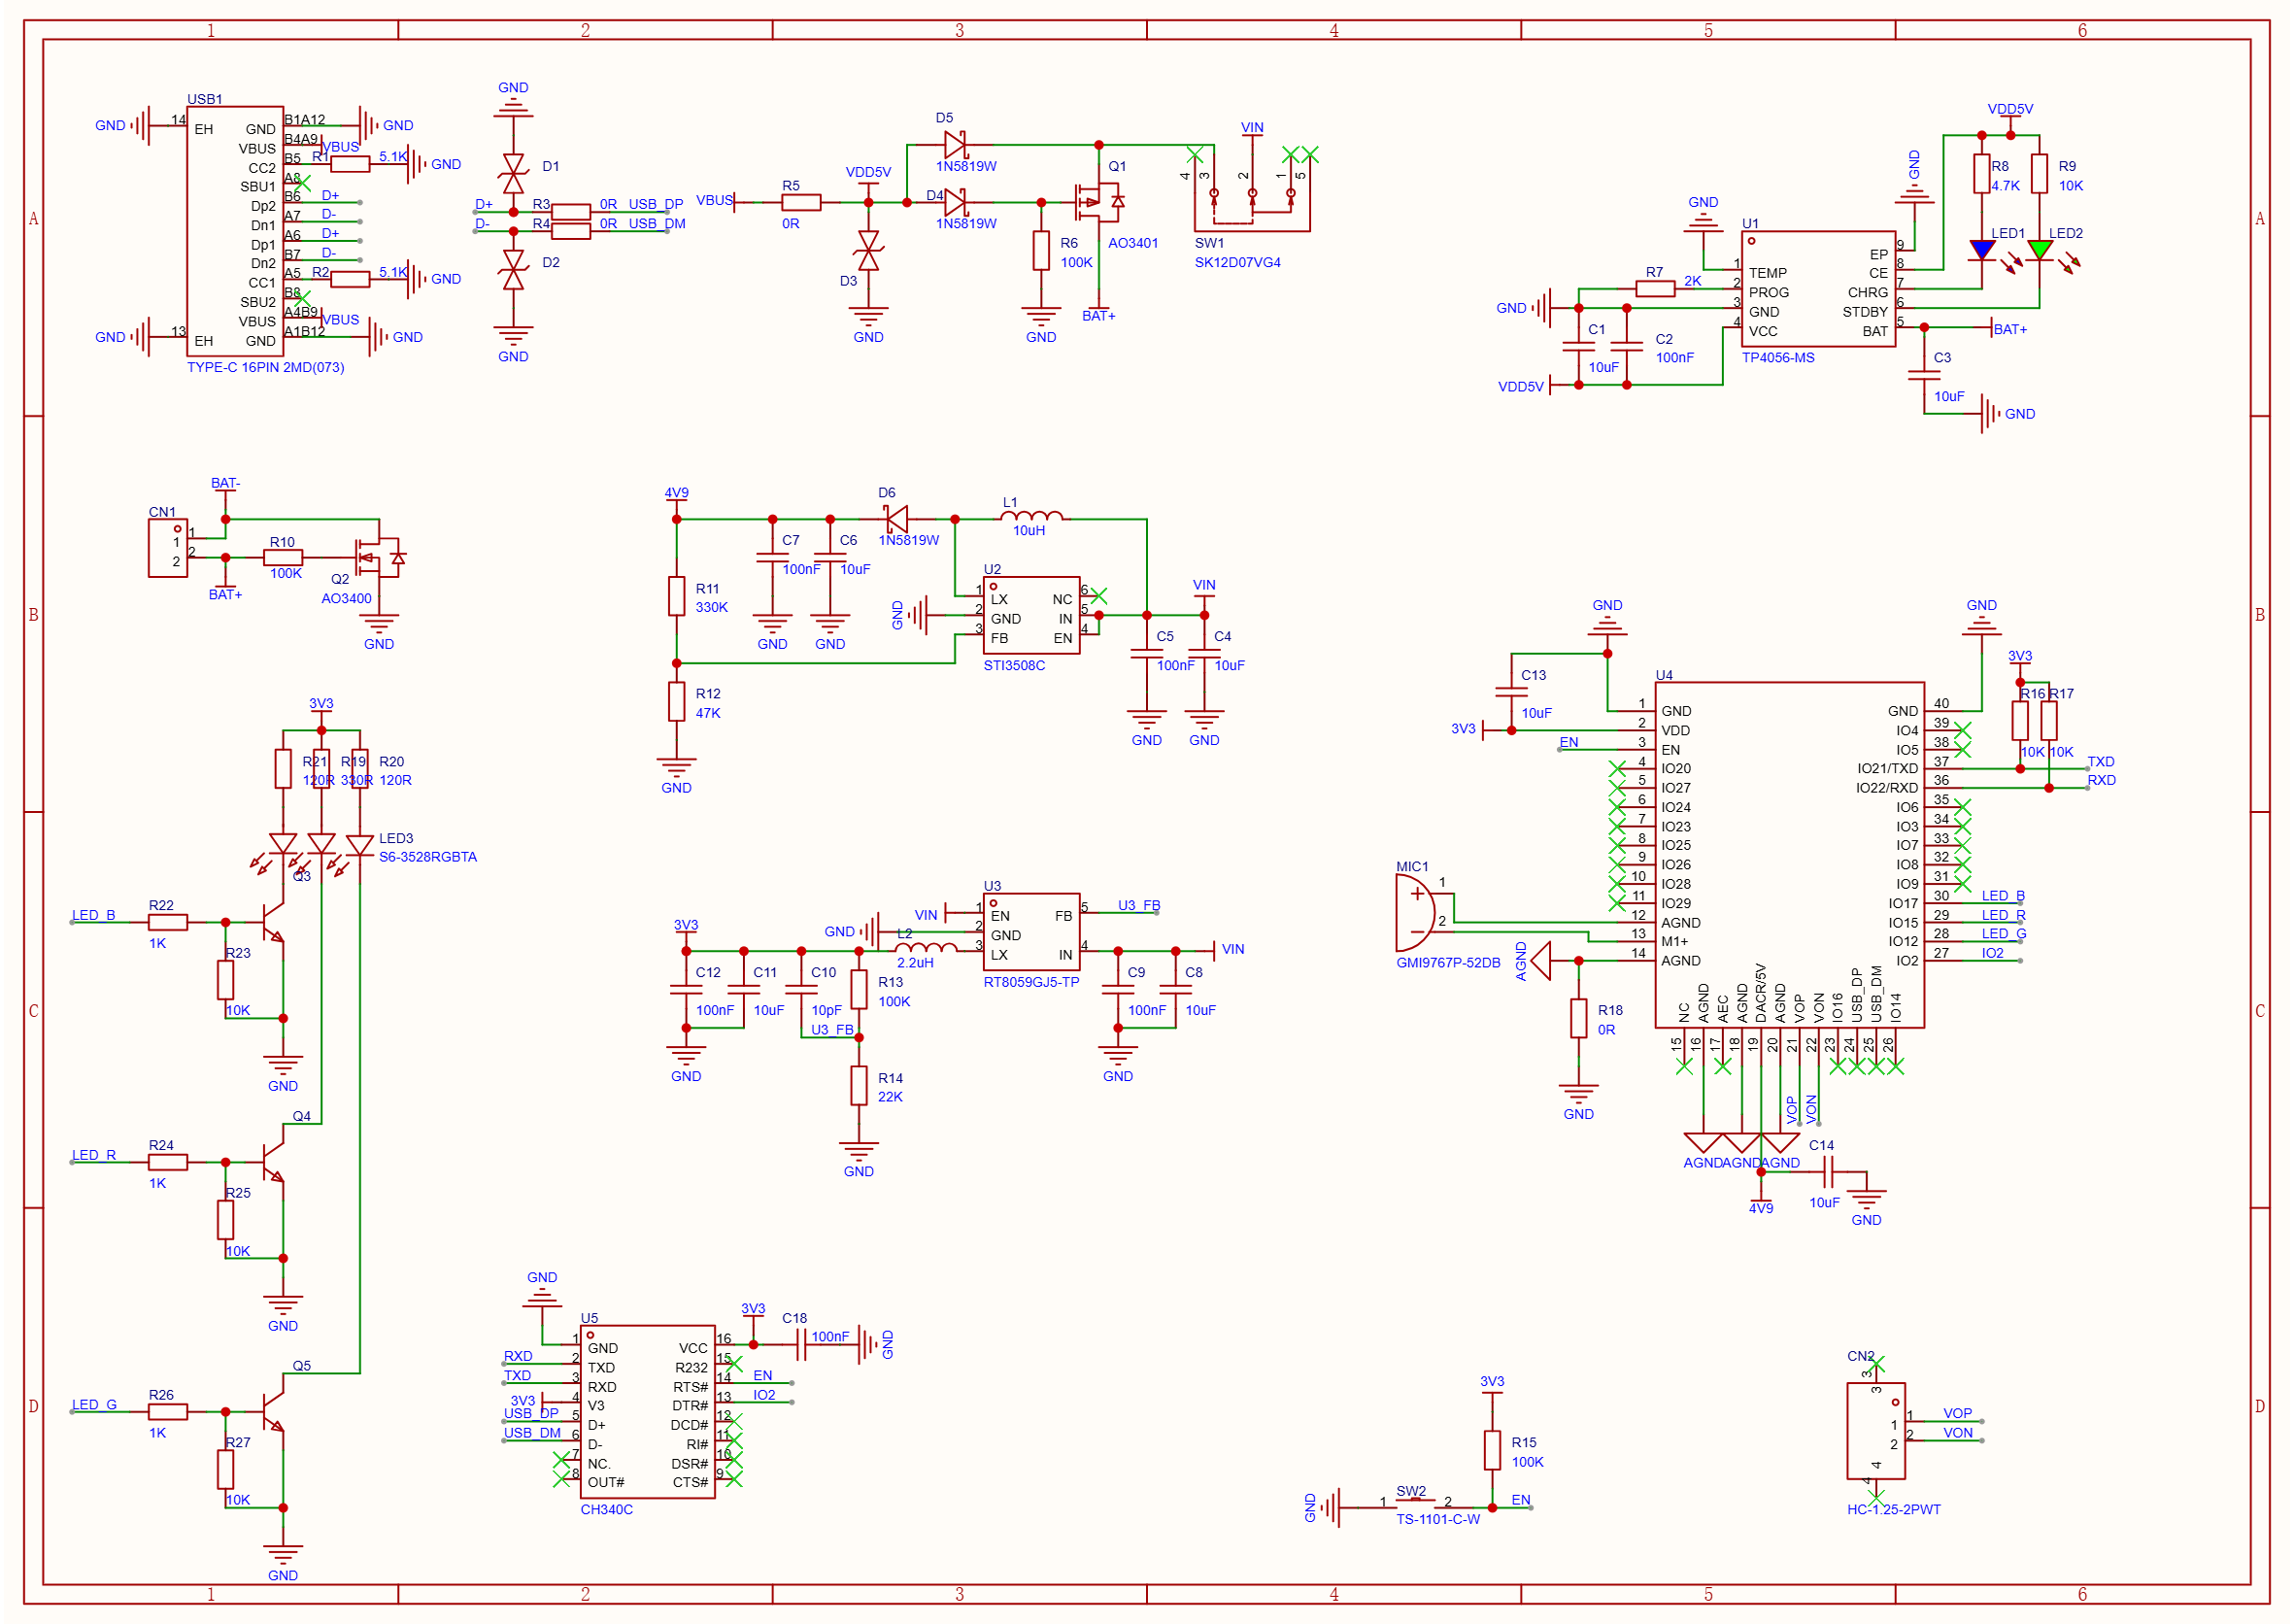
Task: Select the R11 resistor symbol
Action: pos(677,596)
